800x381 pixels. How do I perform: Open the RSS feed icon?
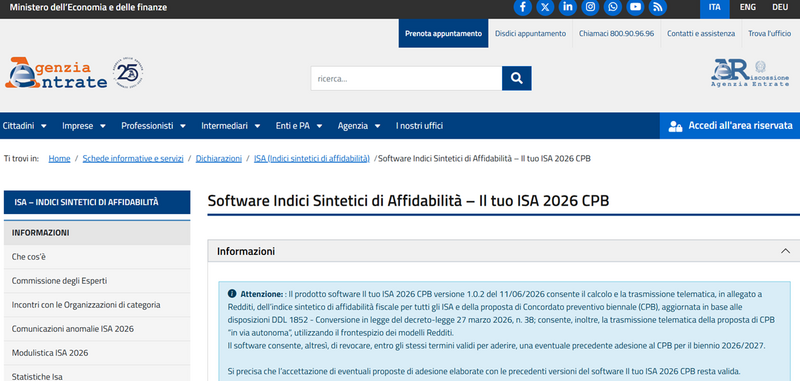coord(657,7)
